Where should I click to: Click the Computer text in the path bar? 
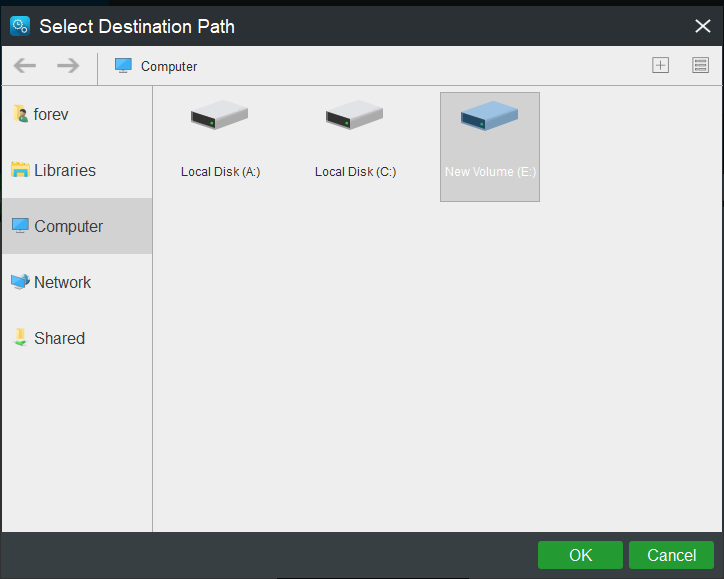click(x=169, y=66)
